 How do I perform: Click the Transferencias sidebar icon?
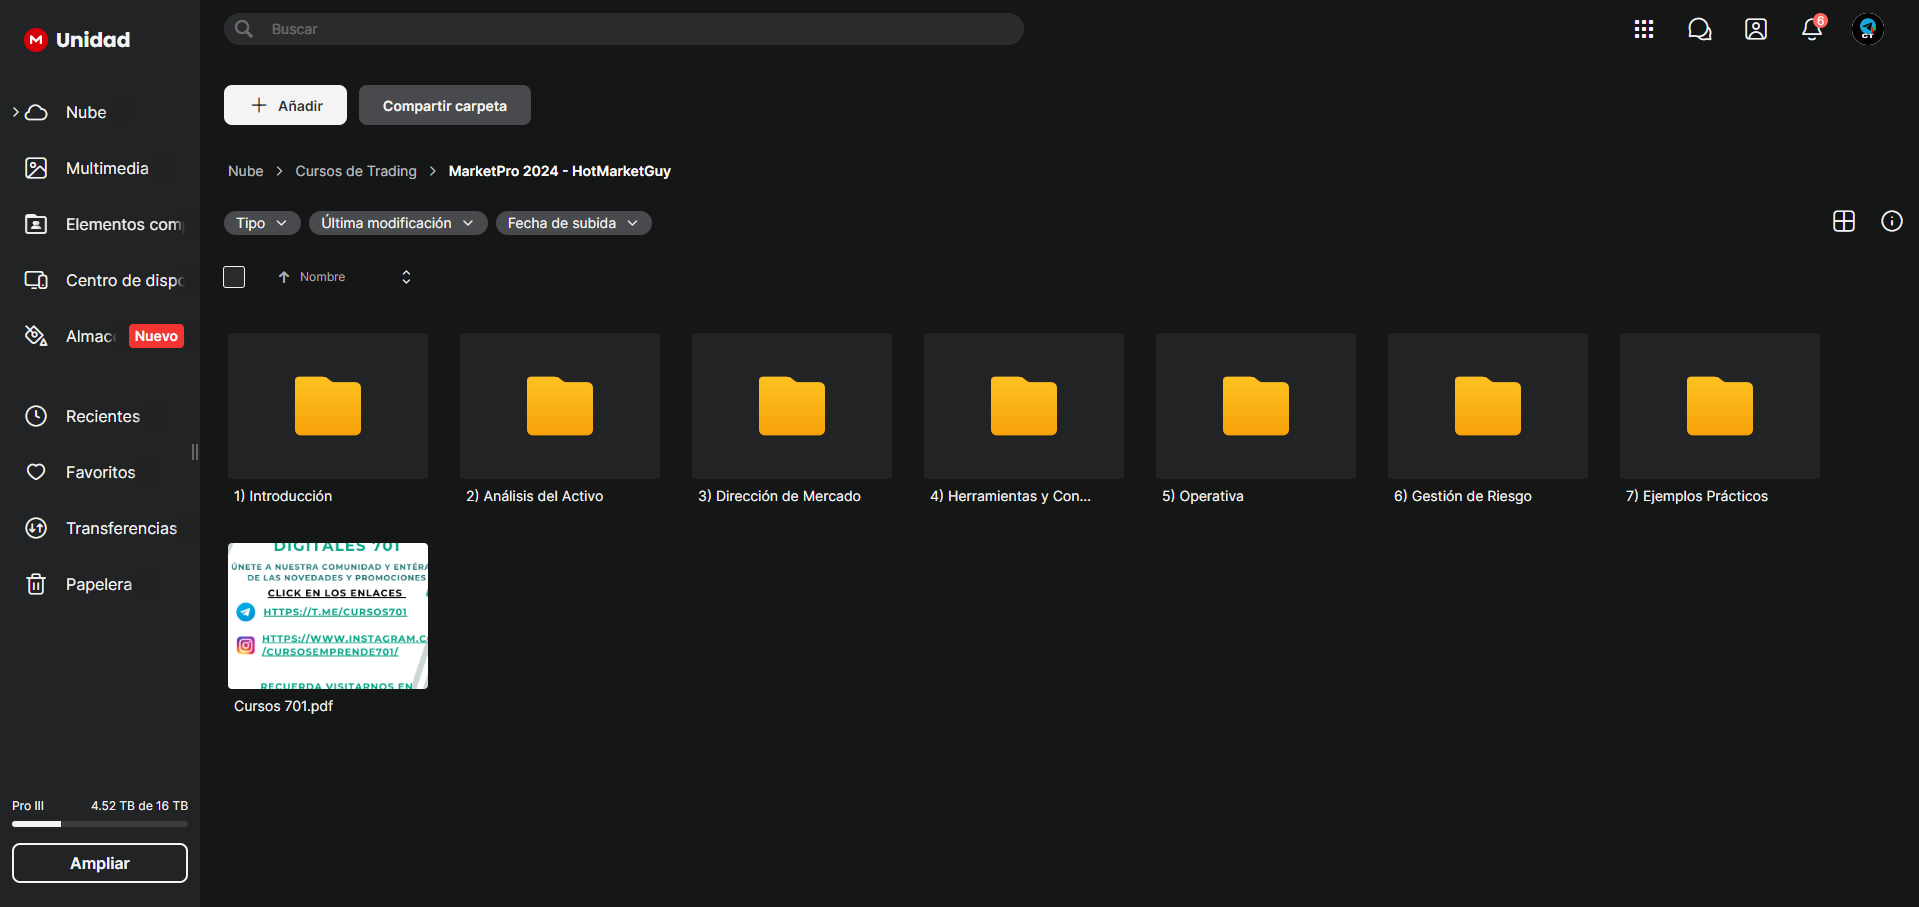[x=36, y=528]
